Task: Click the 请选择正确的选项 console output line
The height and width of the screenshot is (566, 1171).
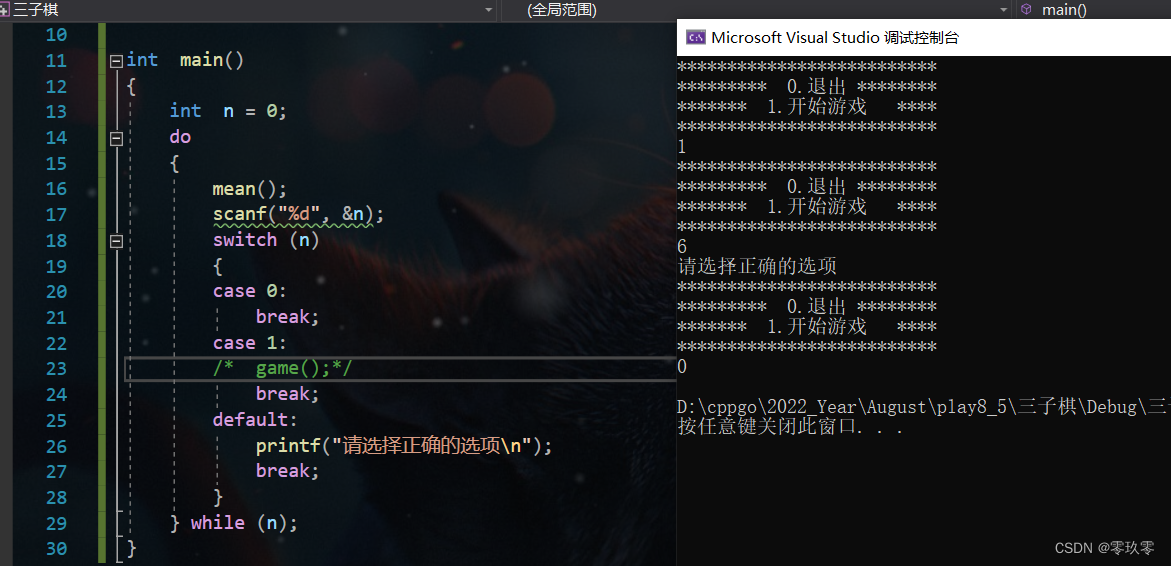Action: click(757, 267)
